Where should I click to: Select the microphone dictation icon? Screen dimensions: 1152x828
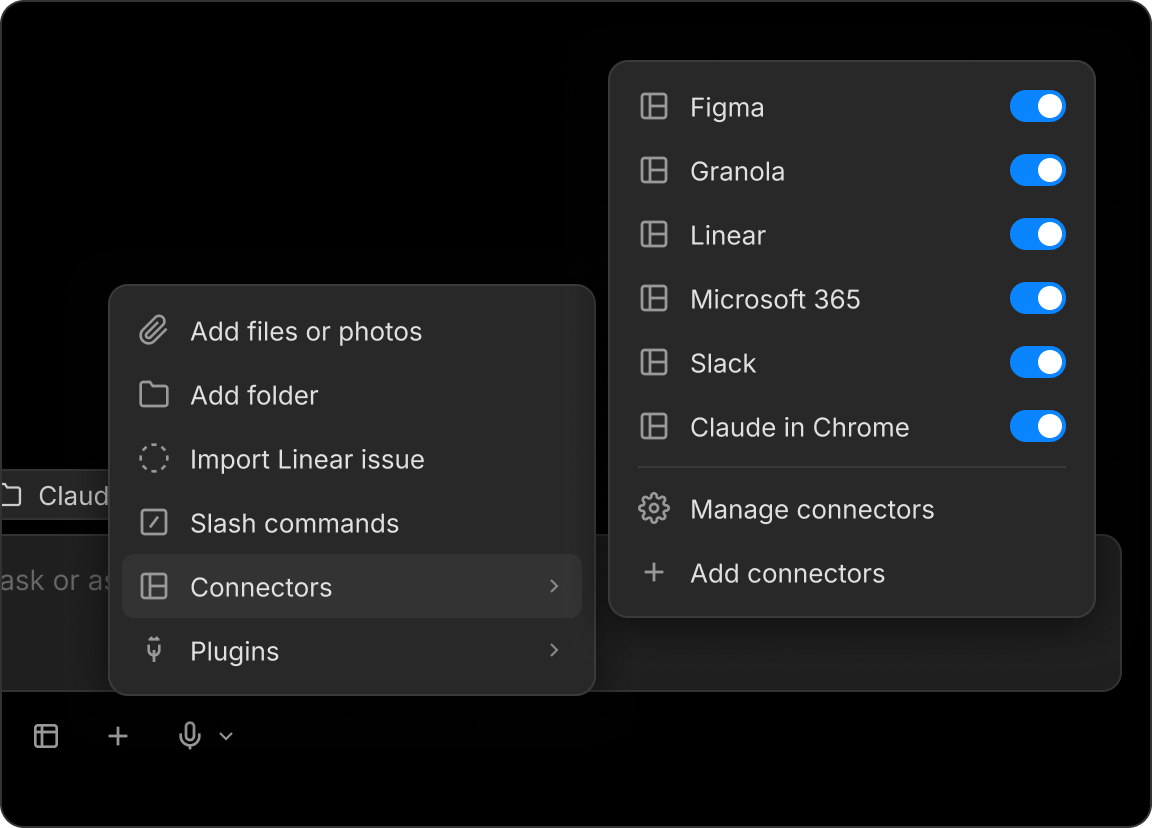point(190,736)
